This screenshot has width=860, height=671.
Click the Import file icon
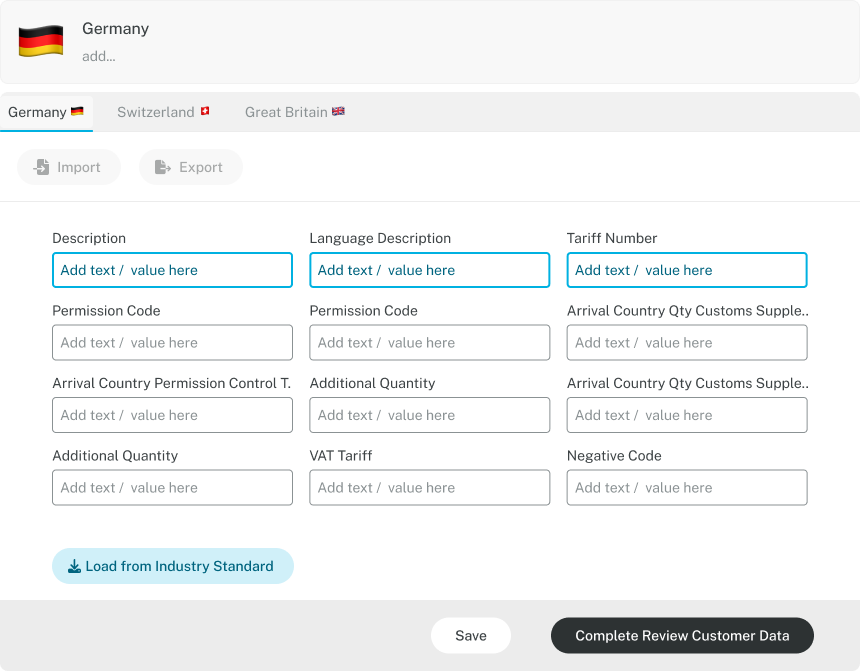click(x=41, y=167)
